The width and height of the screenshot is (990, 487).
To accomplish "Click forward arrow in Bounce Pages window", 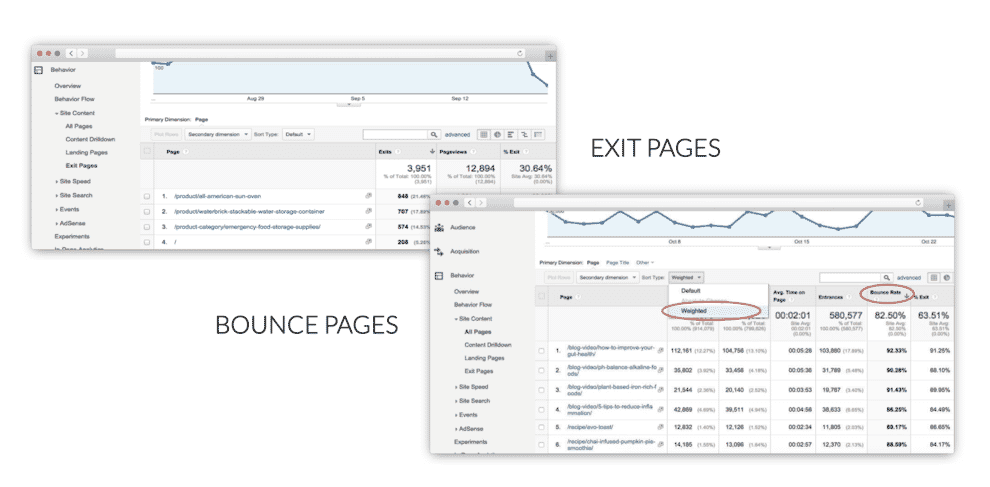I will point(481,203).
